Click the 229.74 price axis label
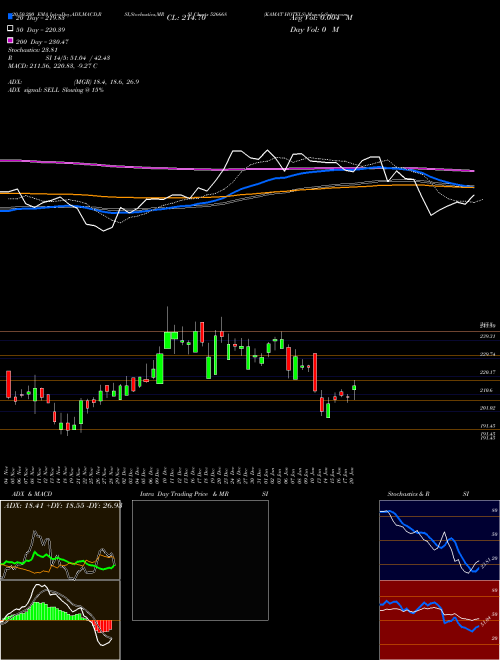This screenshot has width=500, height=660. [x=487, y=354]
